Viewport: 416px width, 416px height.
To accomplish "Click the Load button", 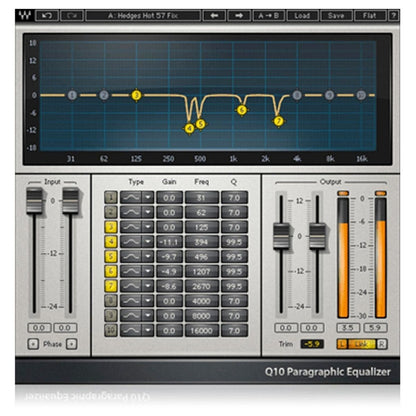I will click(302, 16).
